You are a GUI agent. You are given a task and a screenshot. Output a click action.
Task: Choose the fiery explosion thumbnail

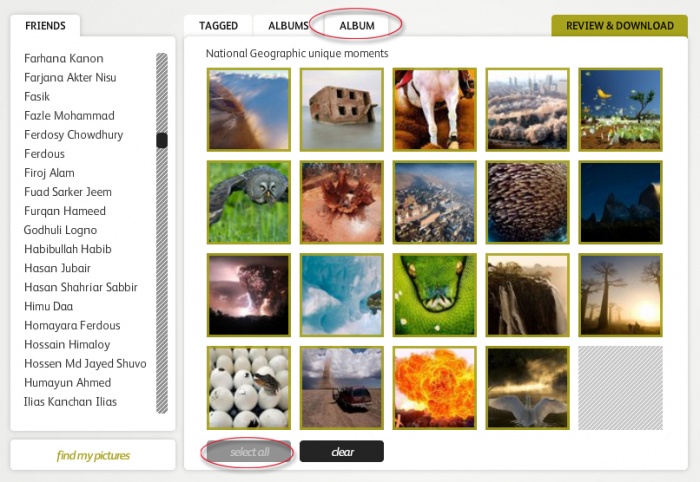coord(434,388)
